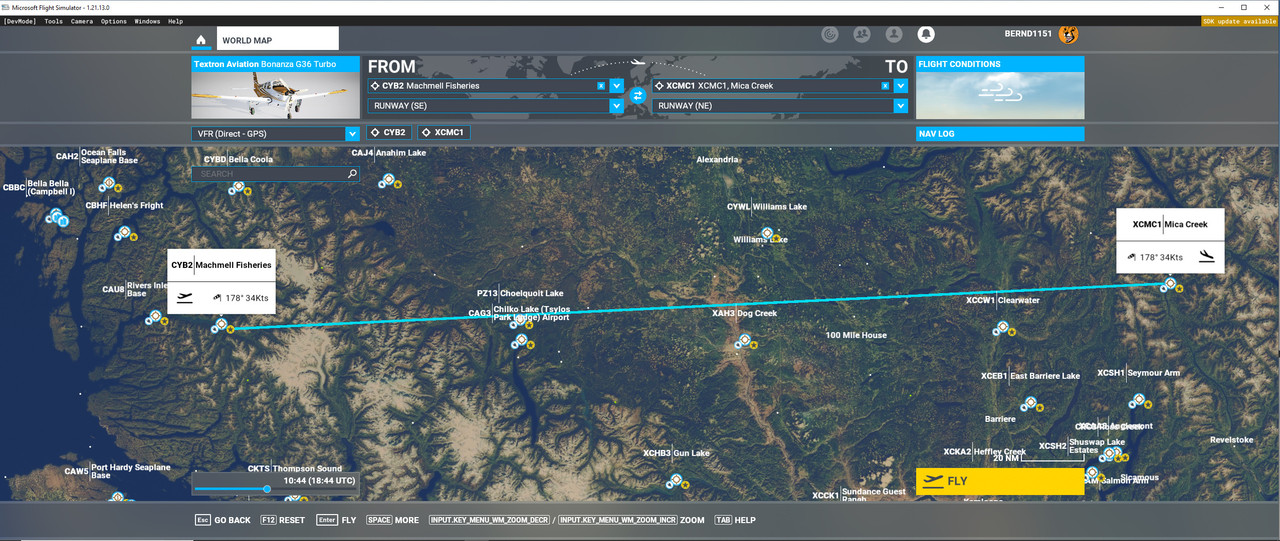Select the Seymour Arm airport marker
The height and width of the screenshot is (541, 1280).
(1137, 400)
